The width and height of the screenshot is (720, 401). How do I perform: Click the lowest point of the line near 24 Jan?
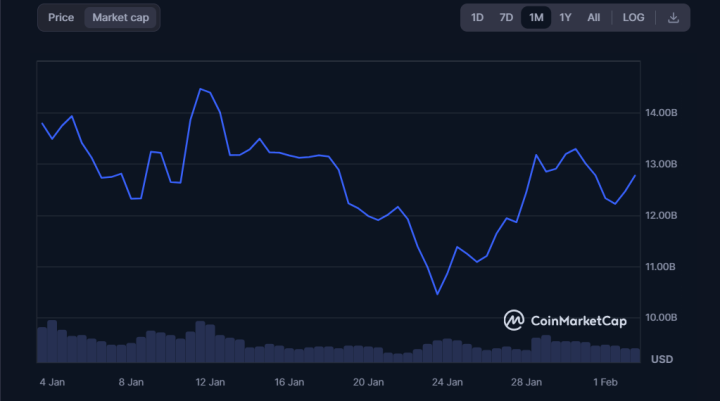[x=437, y=294]
